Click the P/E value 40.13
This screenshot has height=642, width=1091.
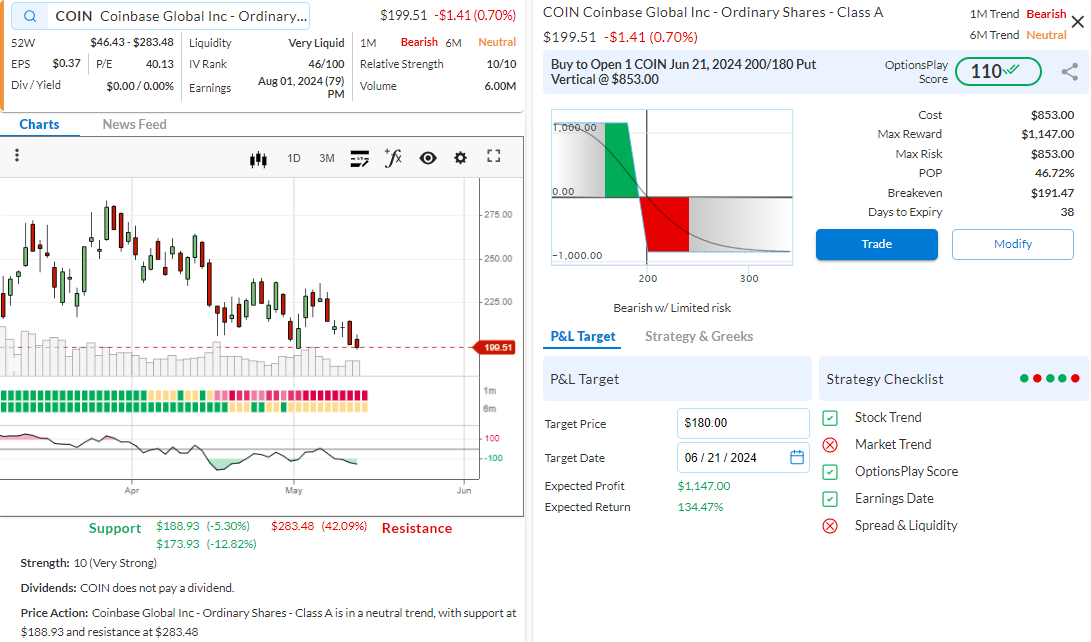(x=159, y=64)
